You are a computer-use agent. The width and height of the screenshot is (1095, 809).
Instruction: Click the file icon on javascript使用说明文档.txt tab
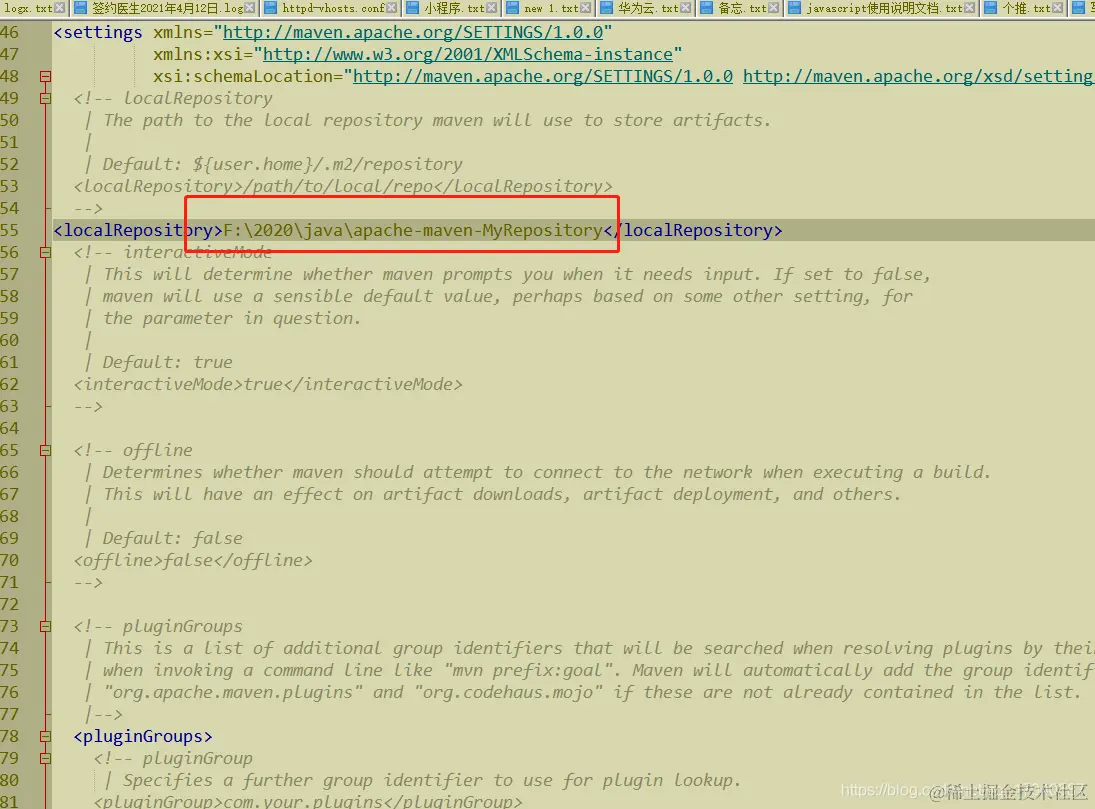tap(795, 8)
